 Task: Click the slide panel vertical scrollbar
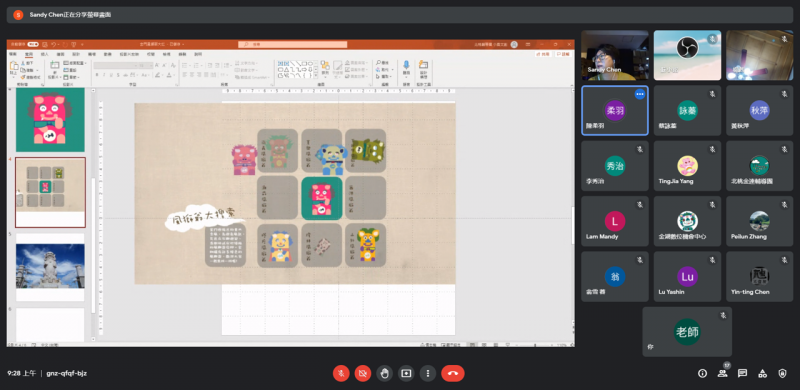pos(93,214)
